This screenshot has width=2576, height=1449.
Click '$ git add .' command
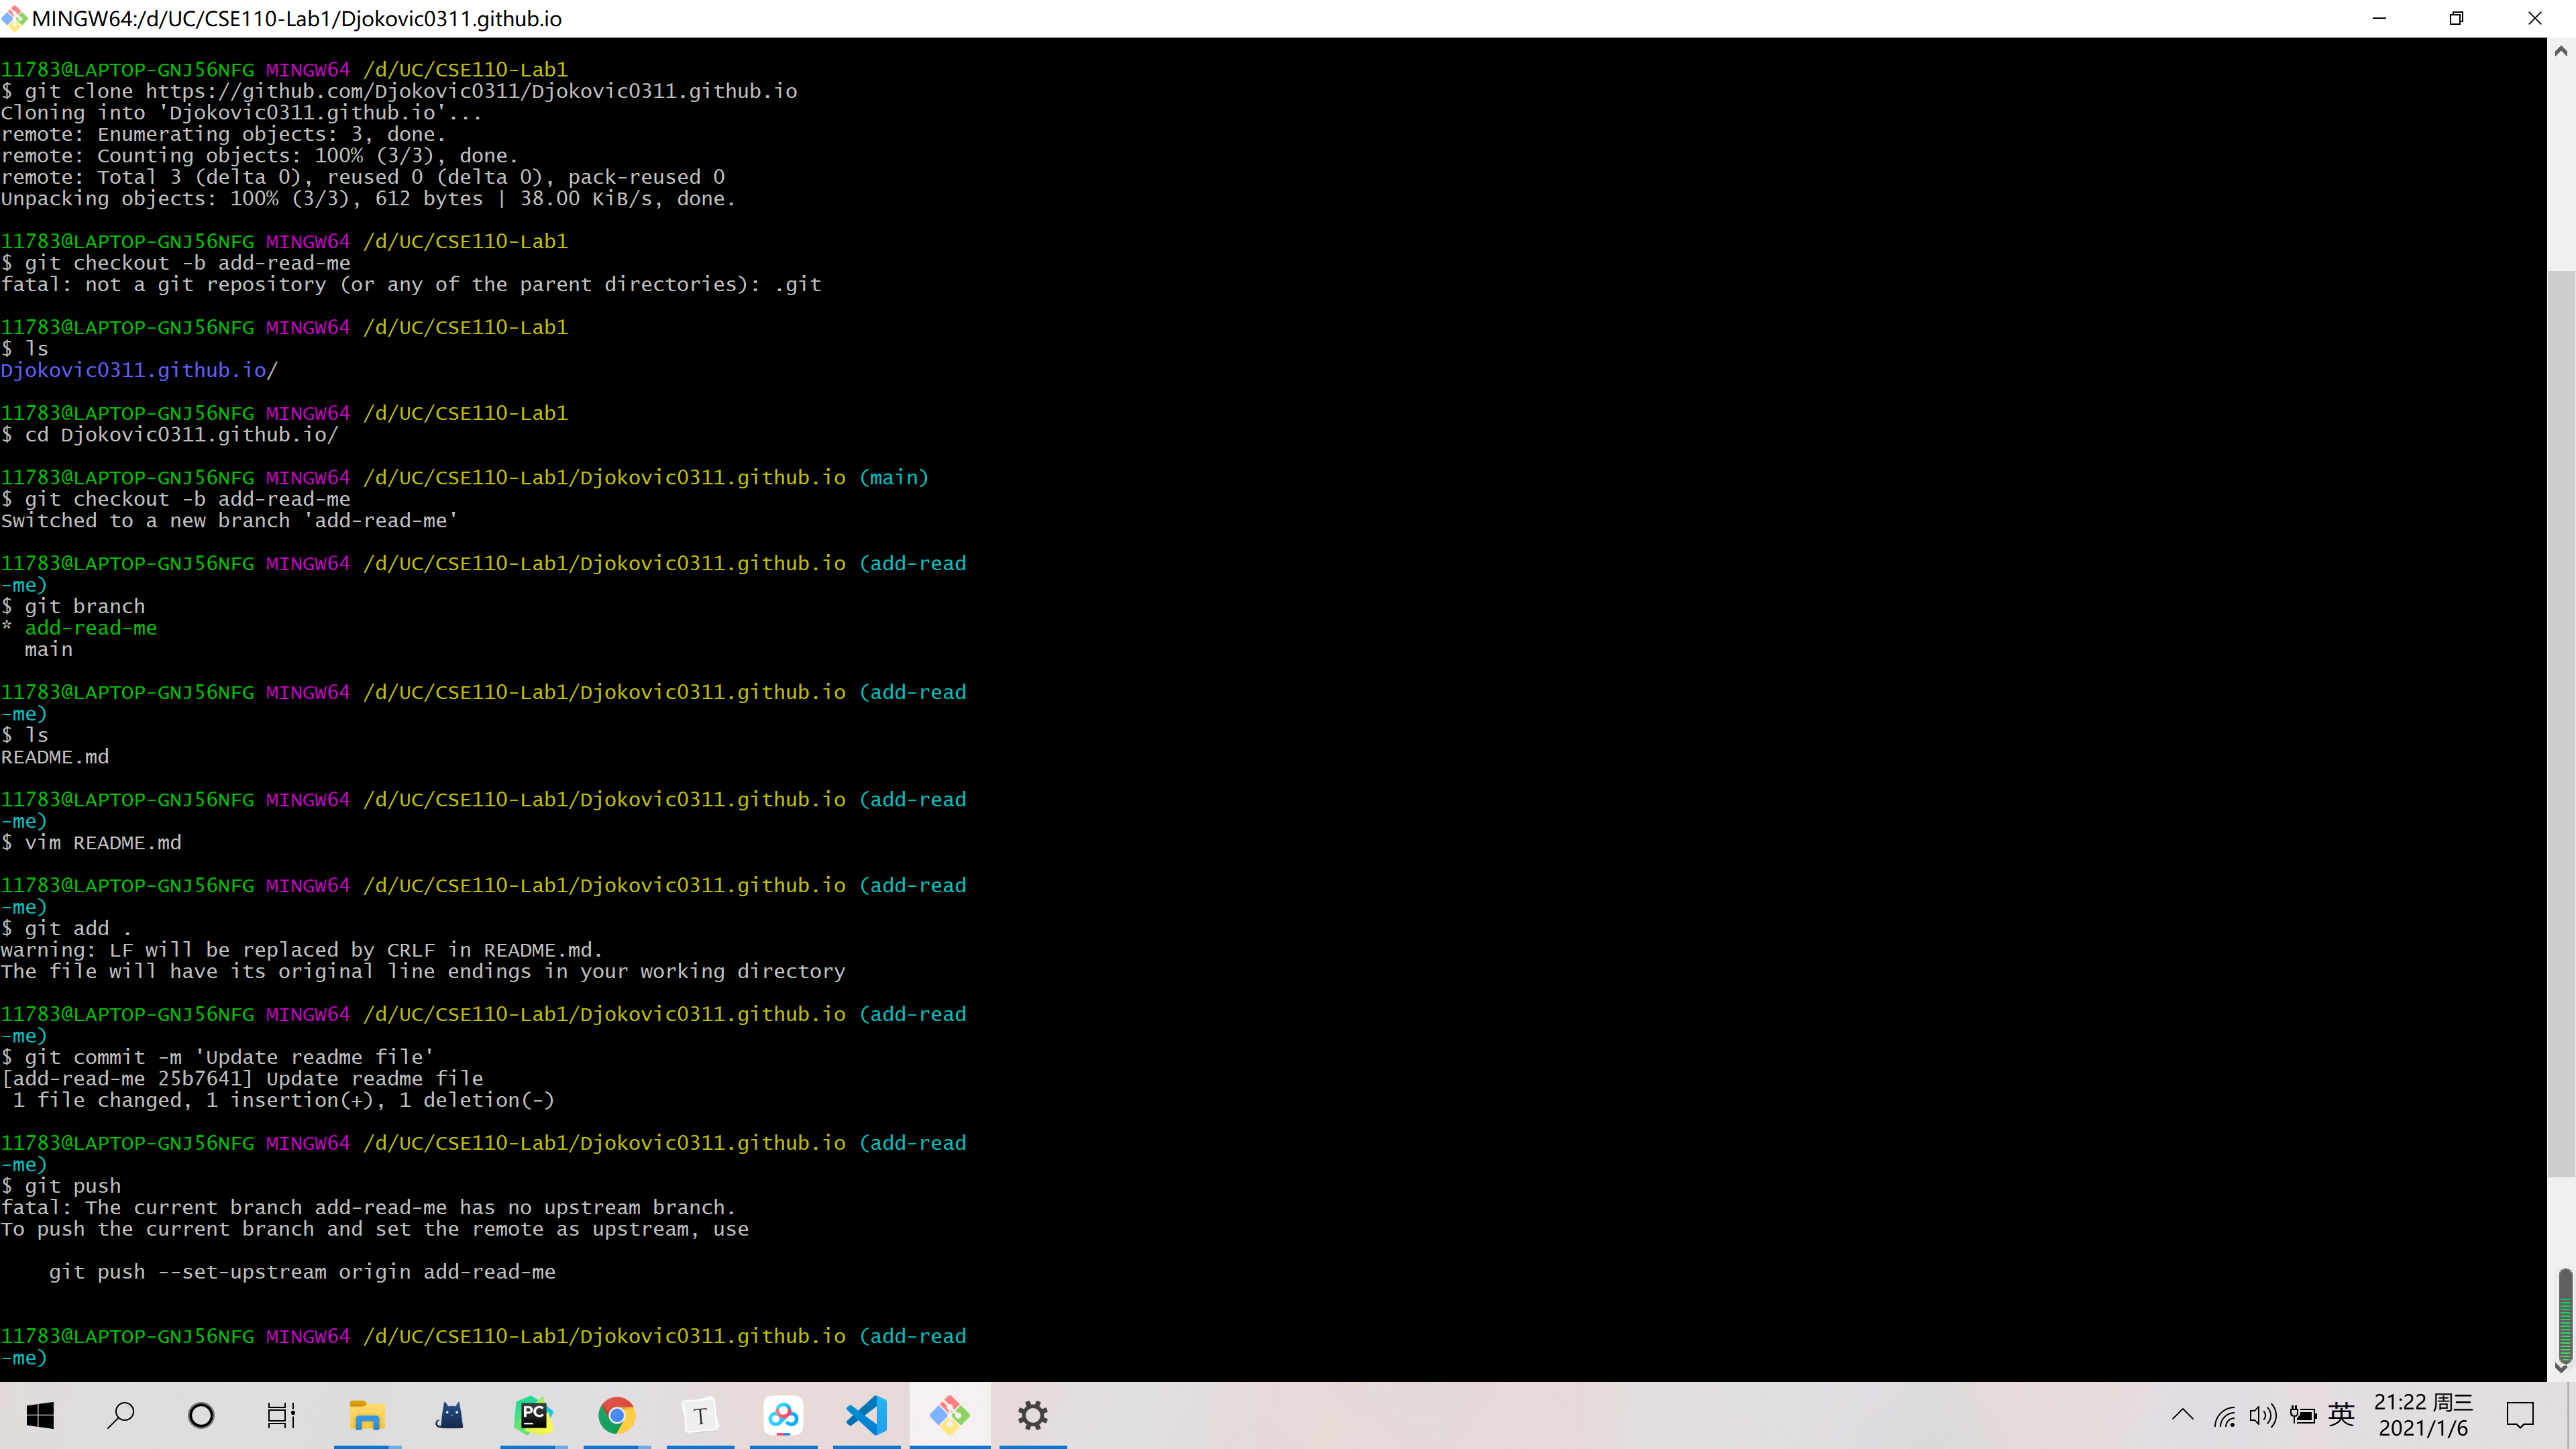pyautogui.click(x=66, y=928)
